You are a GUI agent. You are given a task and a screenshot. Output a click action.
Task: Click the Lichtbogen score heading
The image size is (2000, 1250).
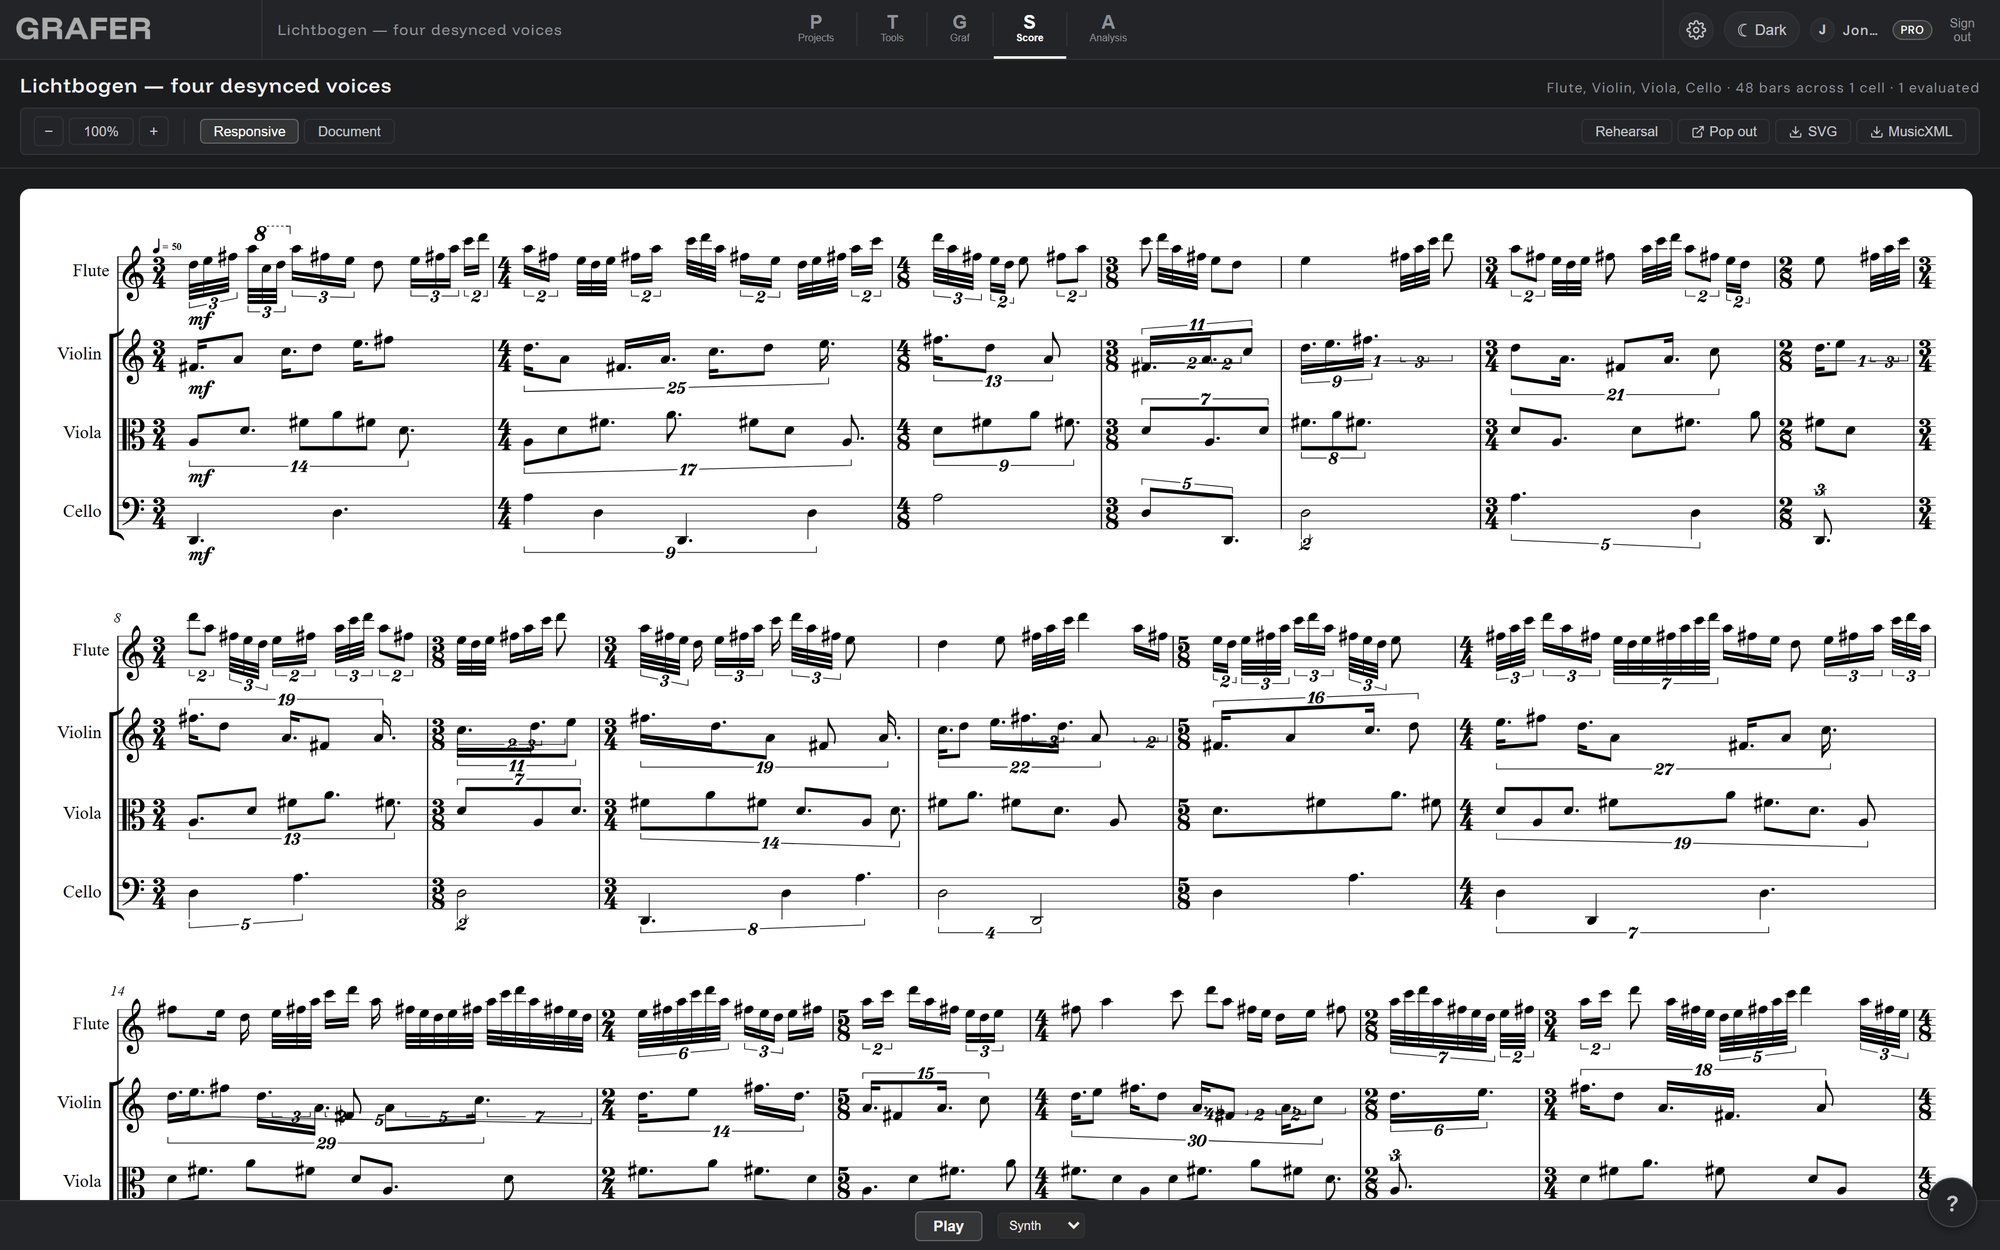(206, 86)
